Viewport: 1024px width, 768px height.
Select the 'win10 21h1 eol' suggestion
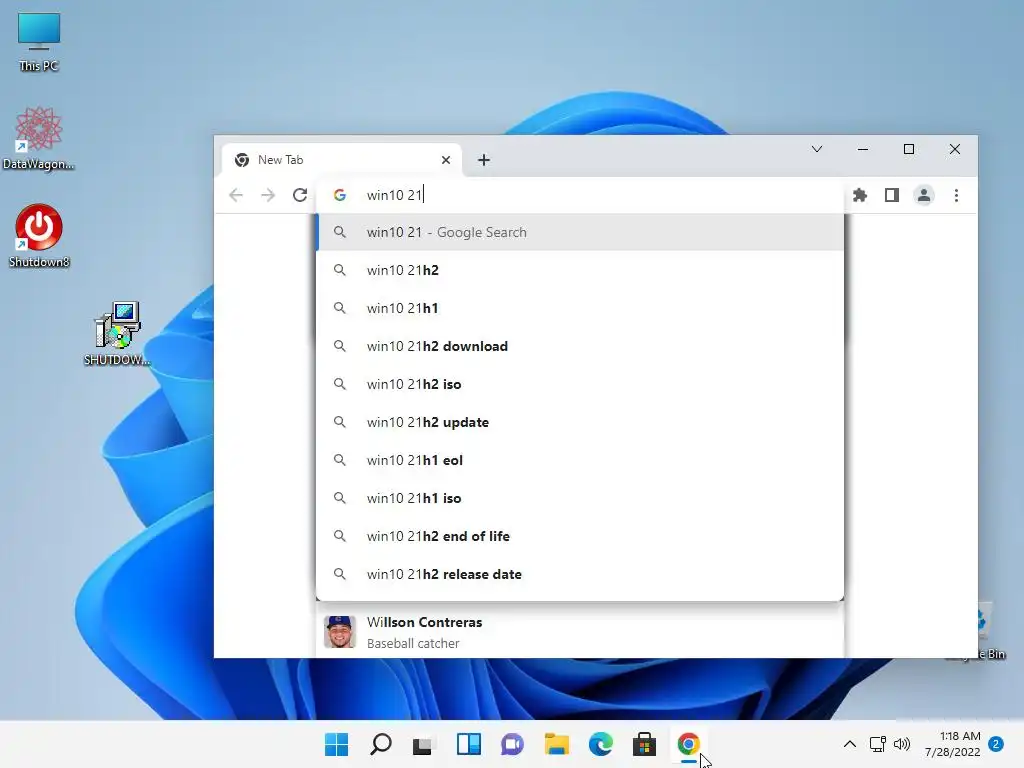[x=580, y=460]
